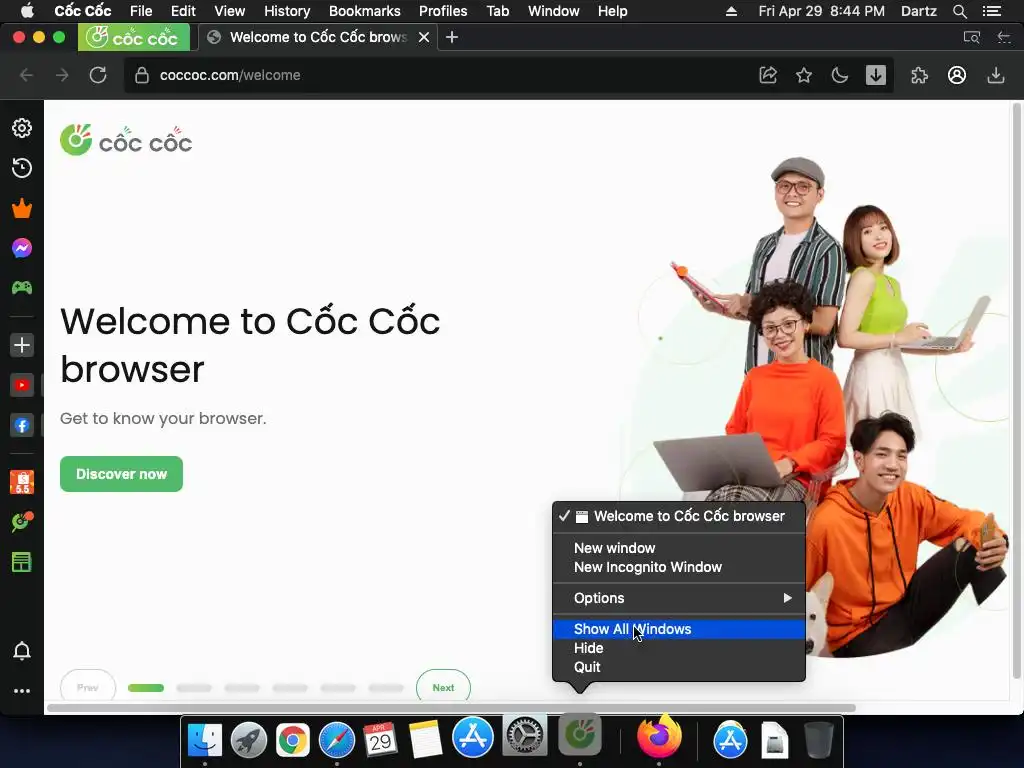Open the Apple menu
This screenshot has height=768, width=1024.
point(27,11)
